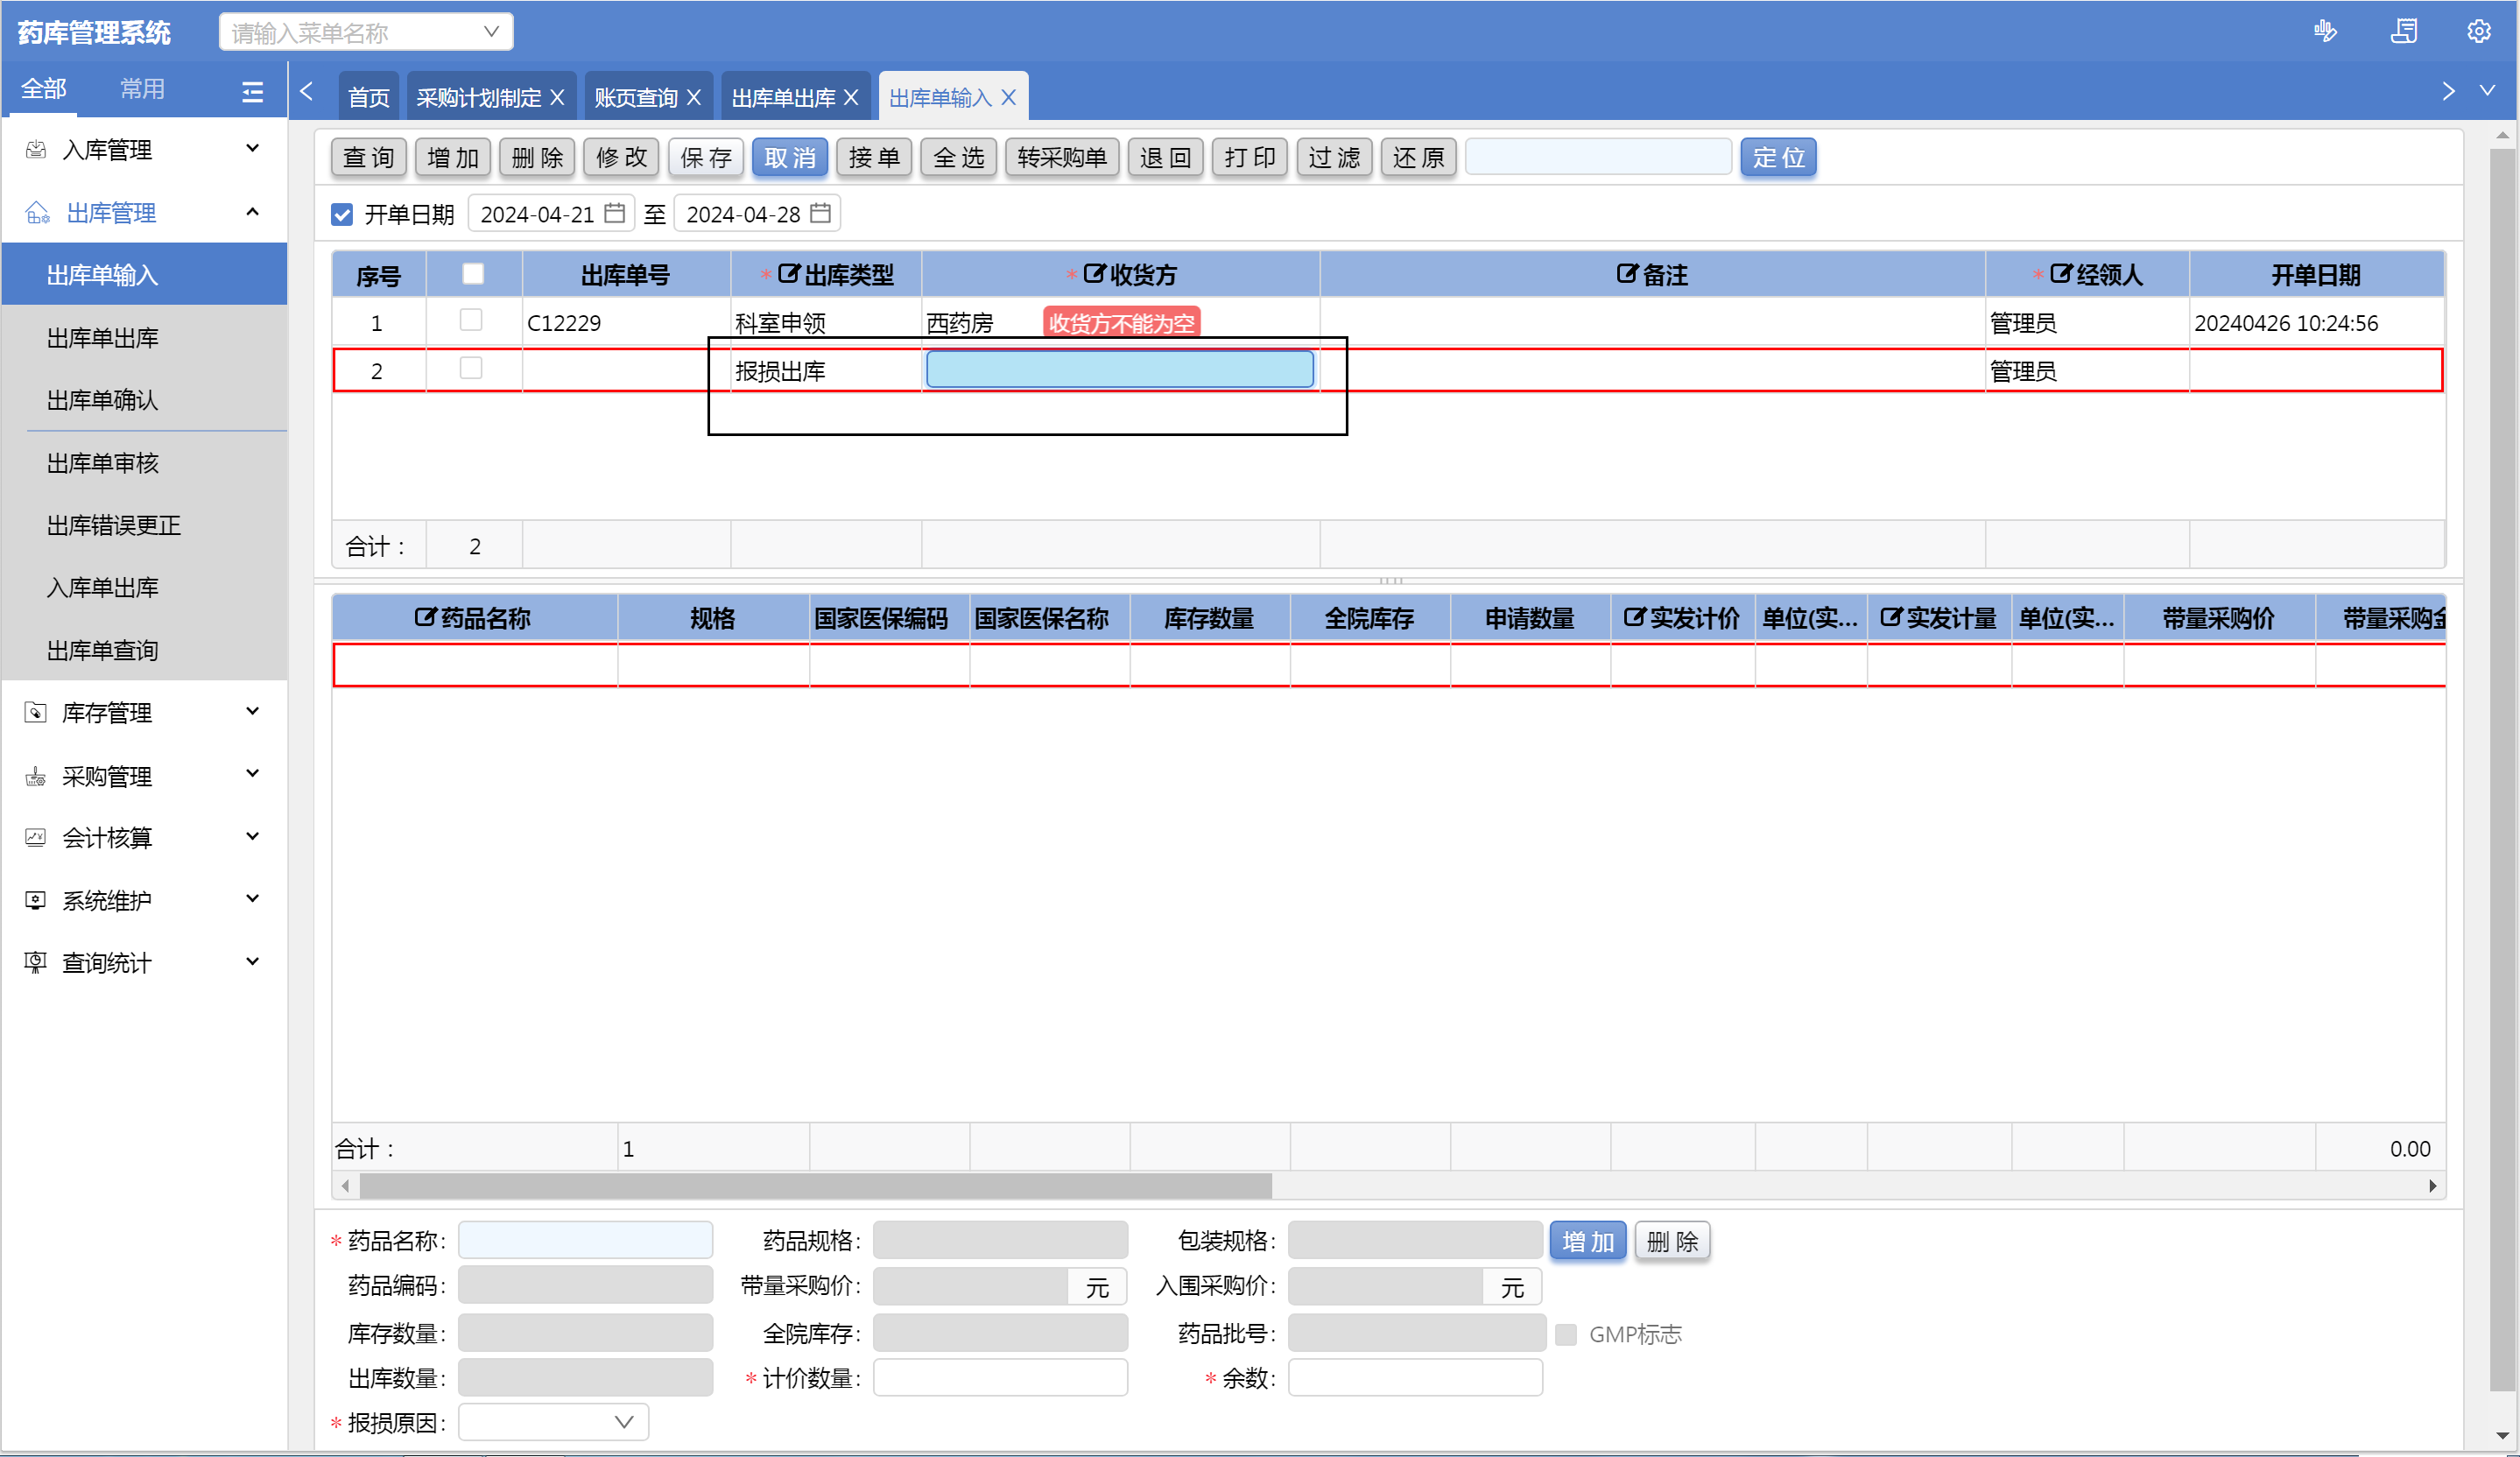Click the 定位 button

(x=1778, y=157)
